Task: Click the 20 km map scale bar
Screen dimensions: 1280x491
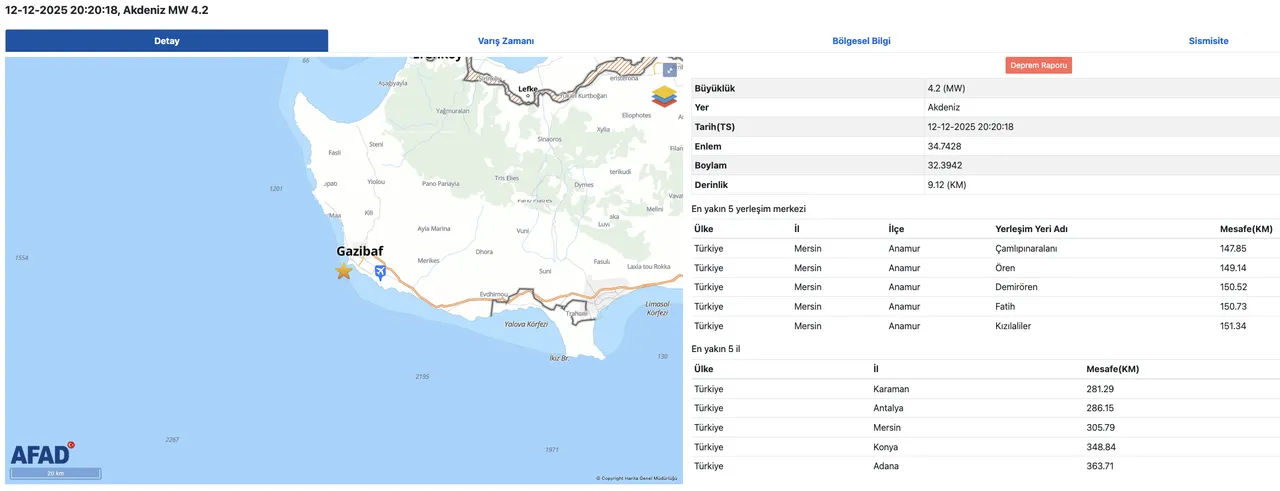Action: 56,473
